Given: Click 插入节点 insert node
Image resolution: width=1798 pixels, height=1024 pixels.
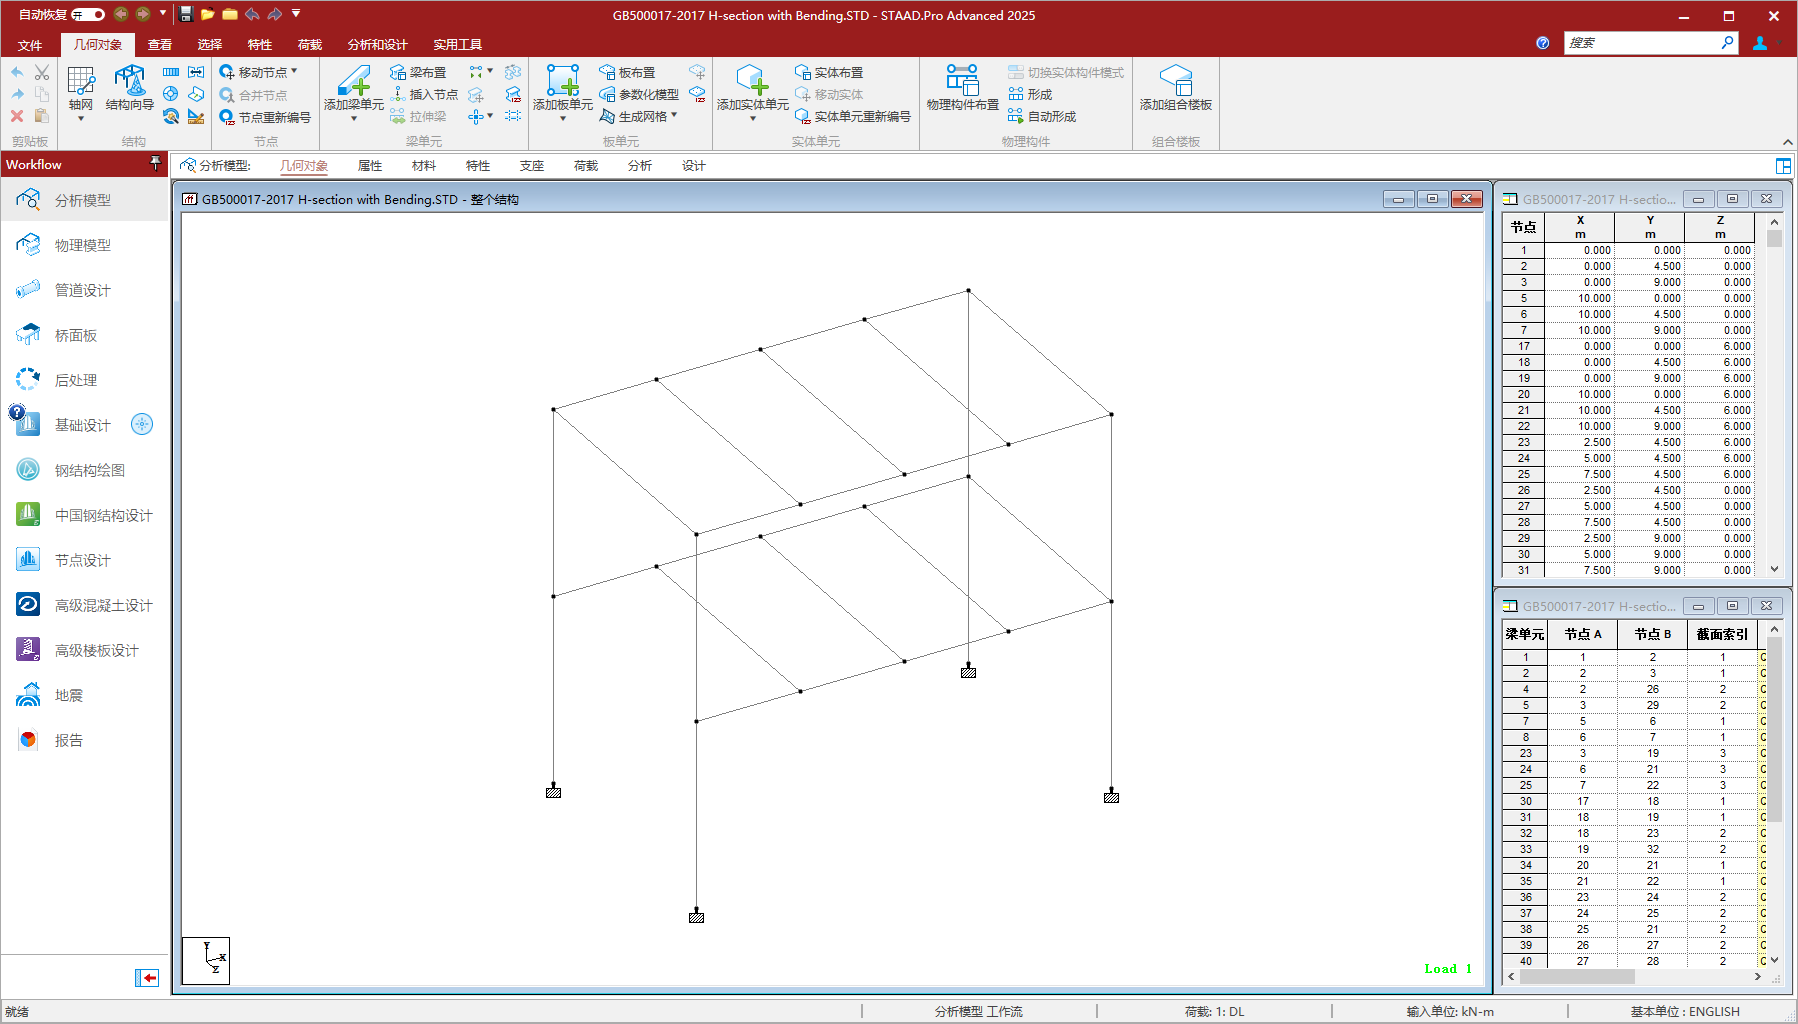Looking at the screenshot, I should 424,94.
